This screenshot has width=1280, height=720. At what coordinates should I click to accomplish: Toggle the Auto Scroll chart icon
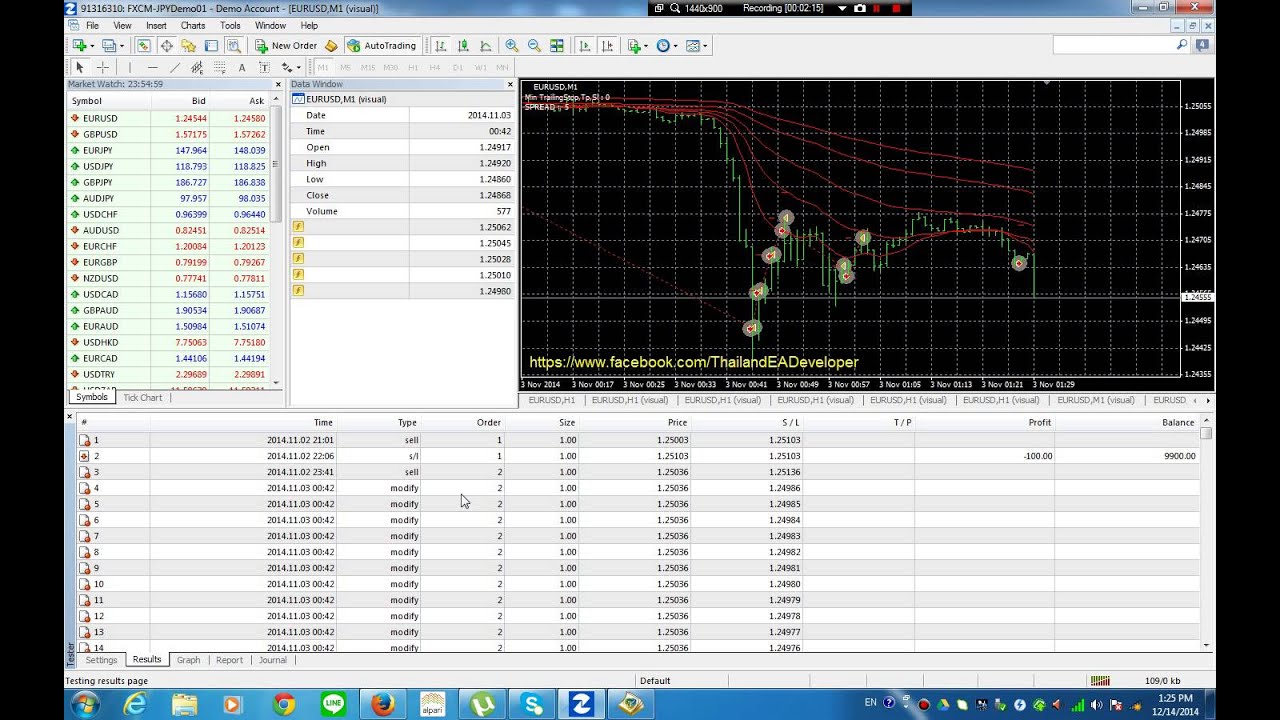[x=585, y=45]
